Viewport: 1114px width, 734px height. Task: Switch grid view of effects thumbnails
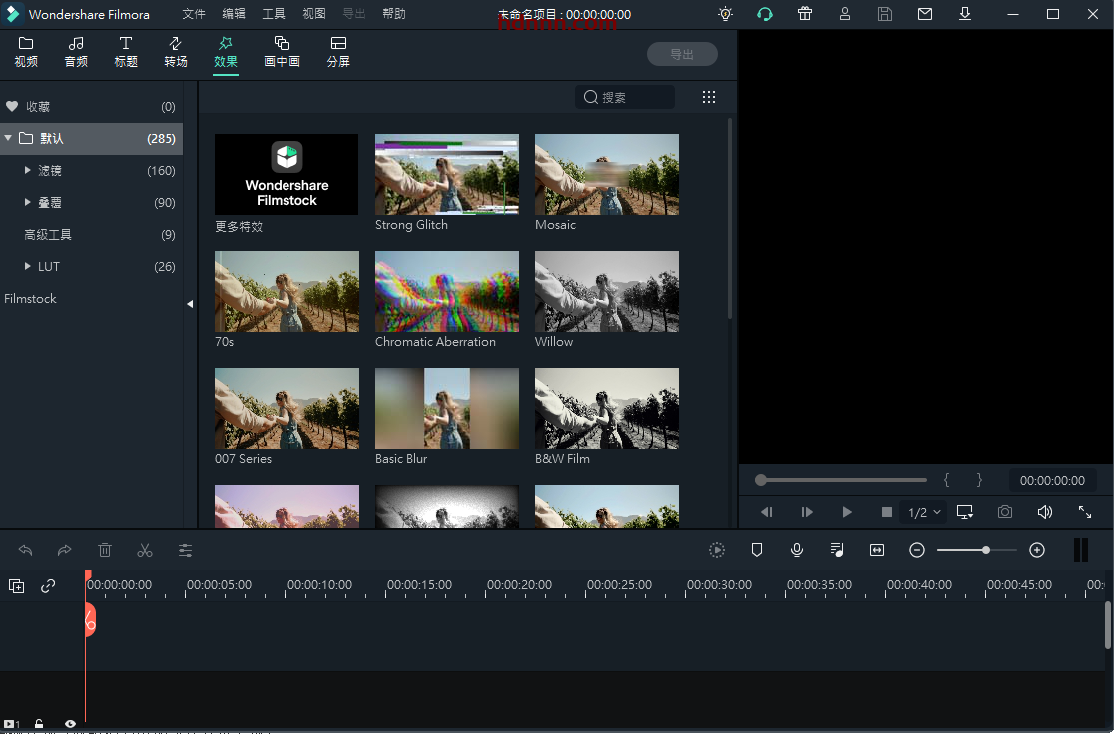(x=708, y=97)
